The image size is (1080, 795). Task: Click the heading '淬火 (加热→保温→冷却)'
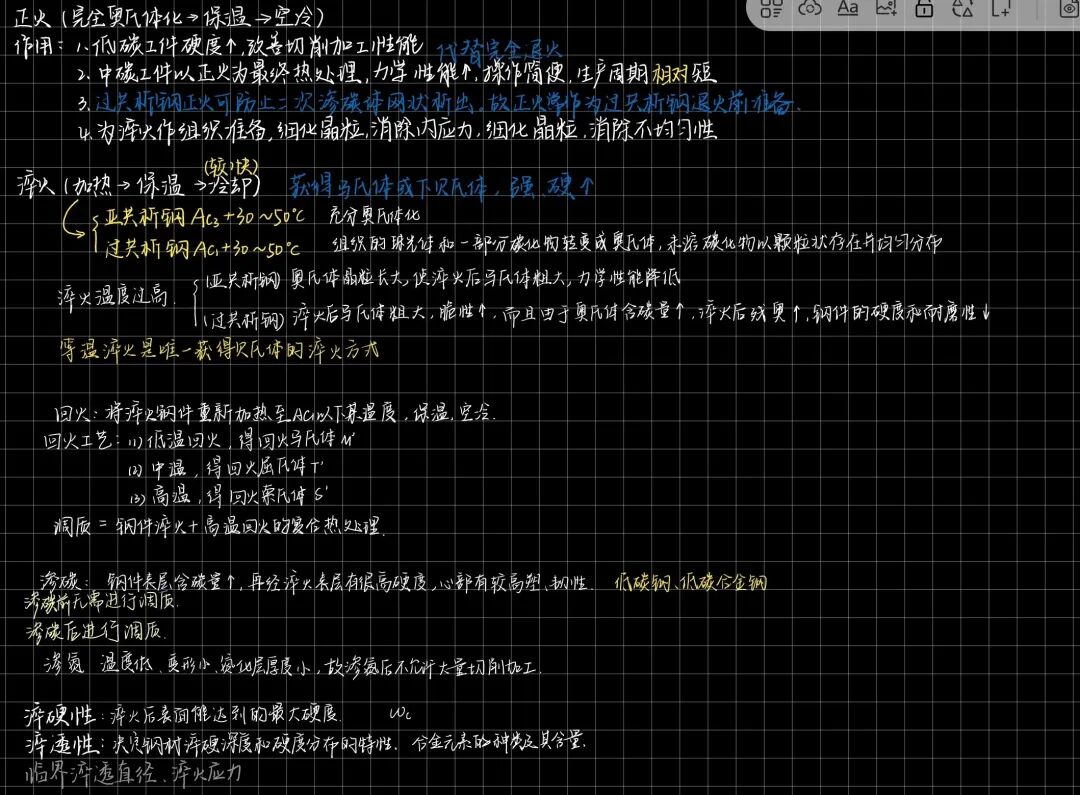click(138, 185)
